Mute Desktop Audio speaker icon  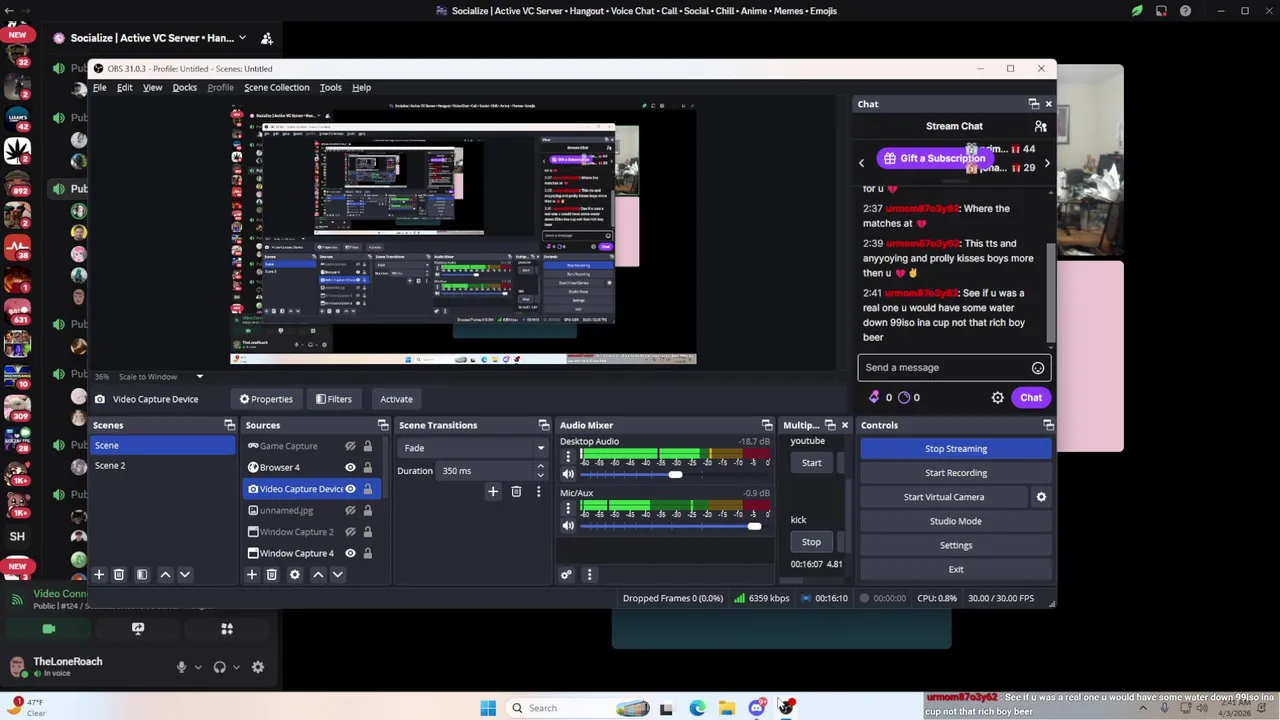coord(568,475)
